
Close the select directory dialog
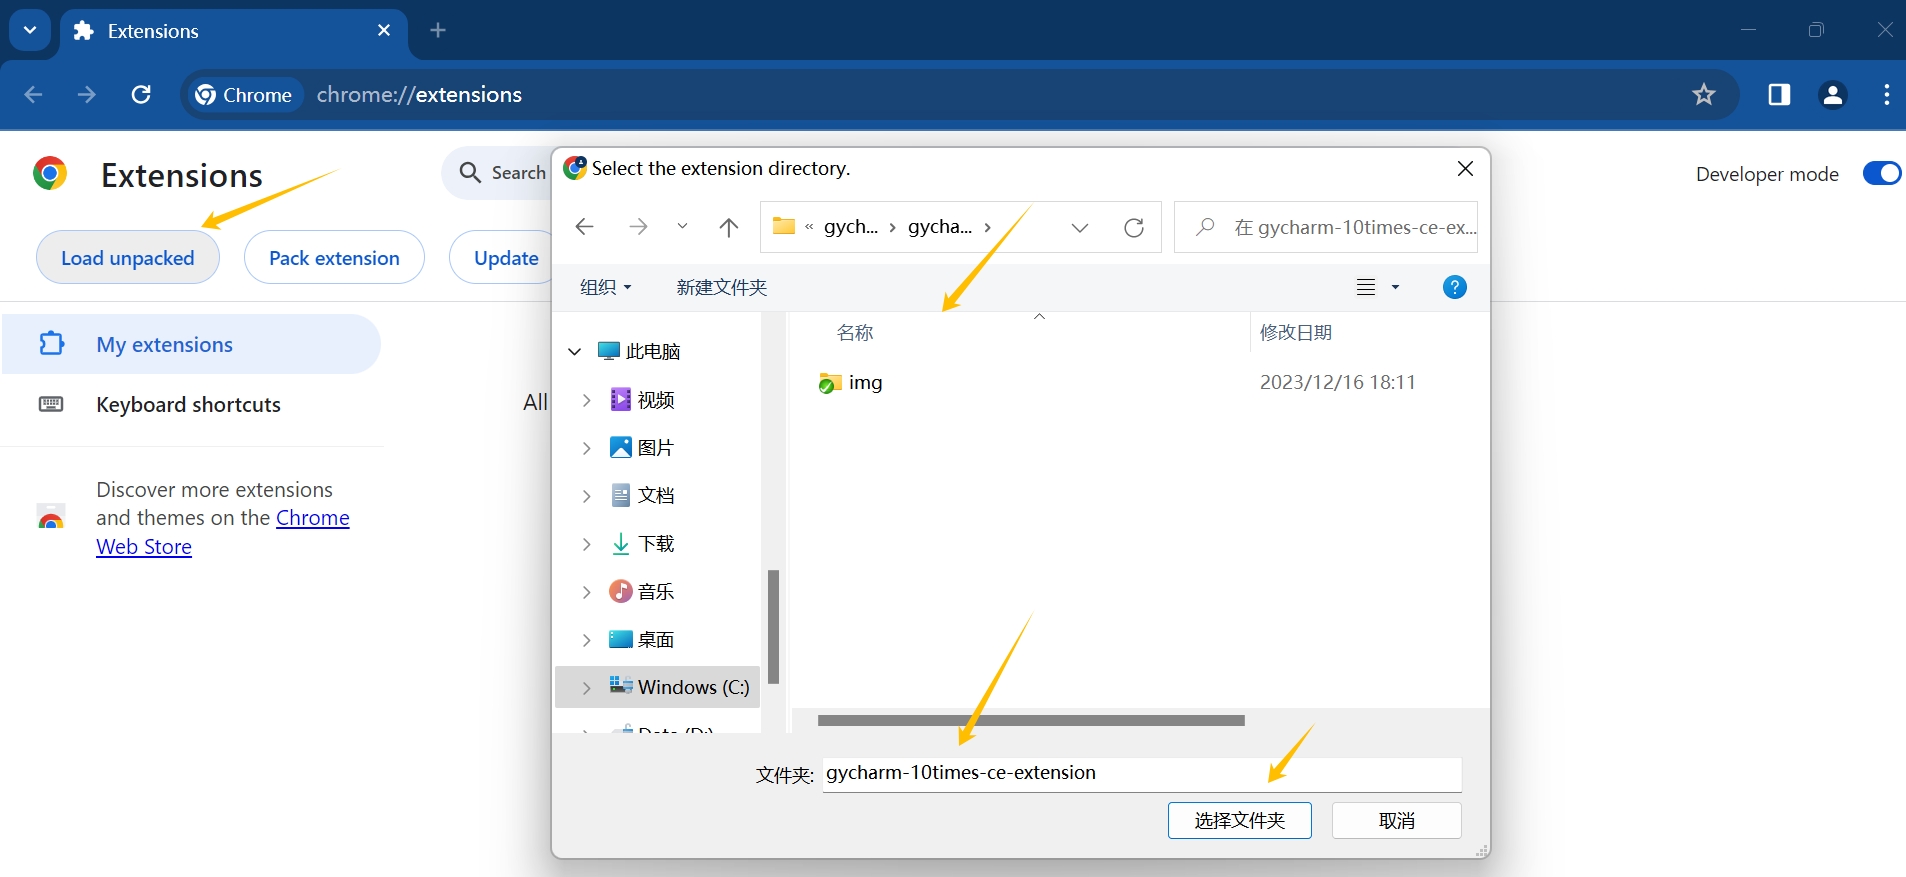pos(1465,169)
